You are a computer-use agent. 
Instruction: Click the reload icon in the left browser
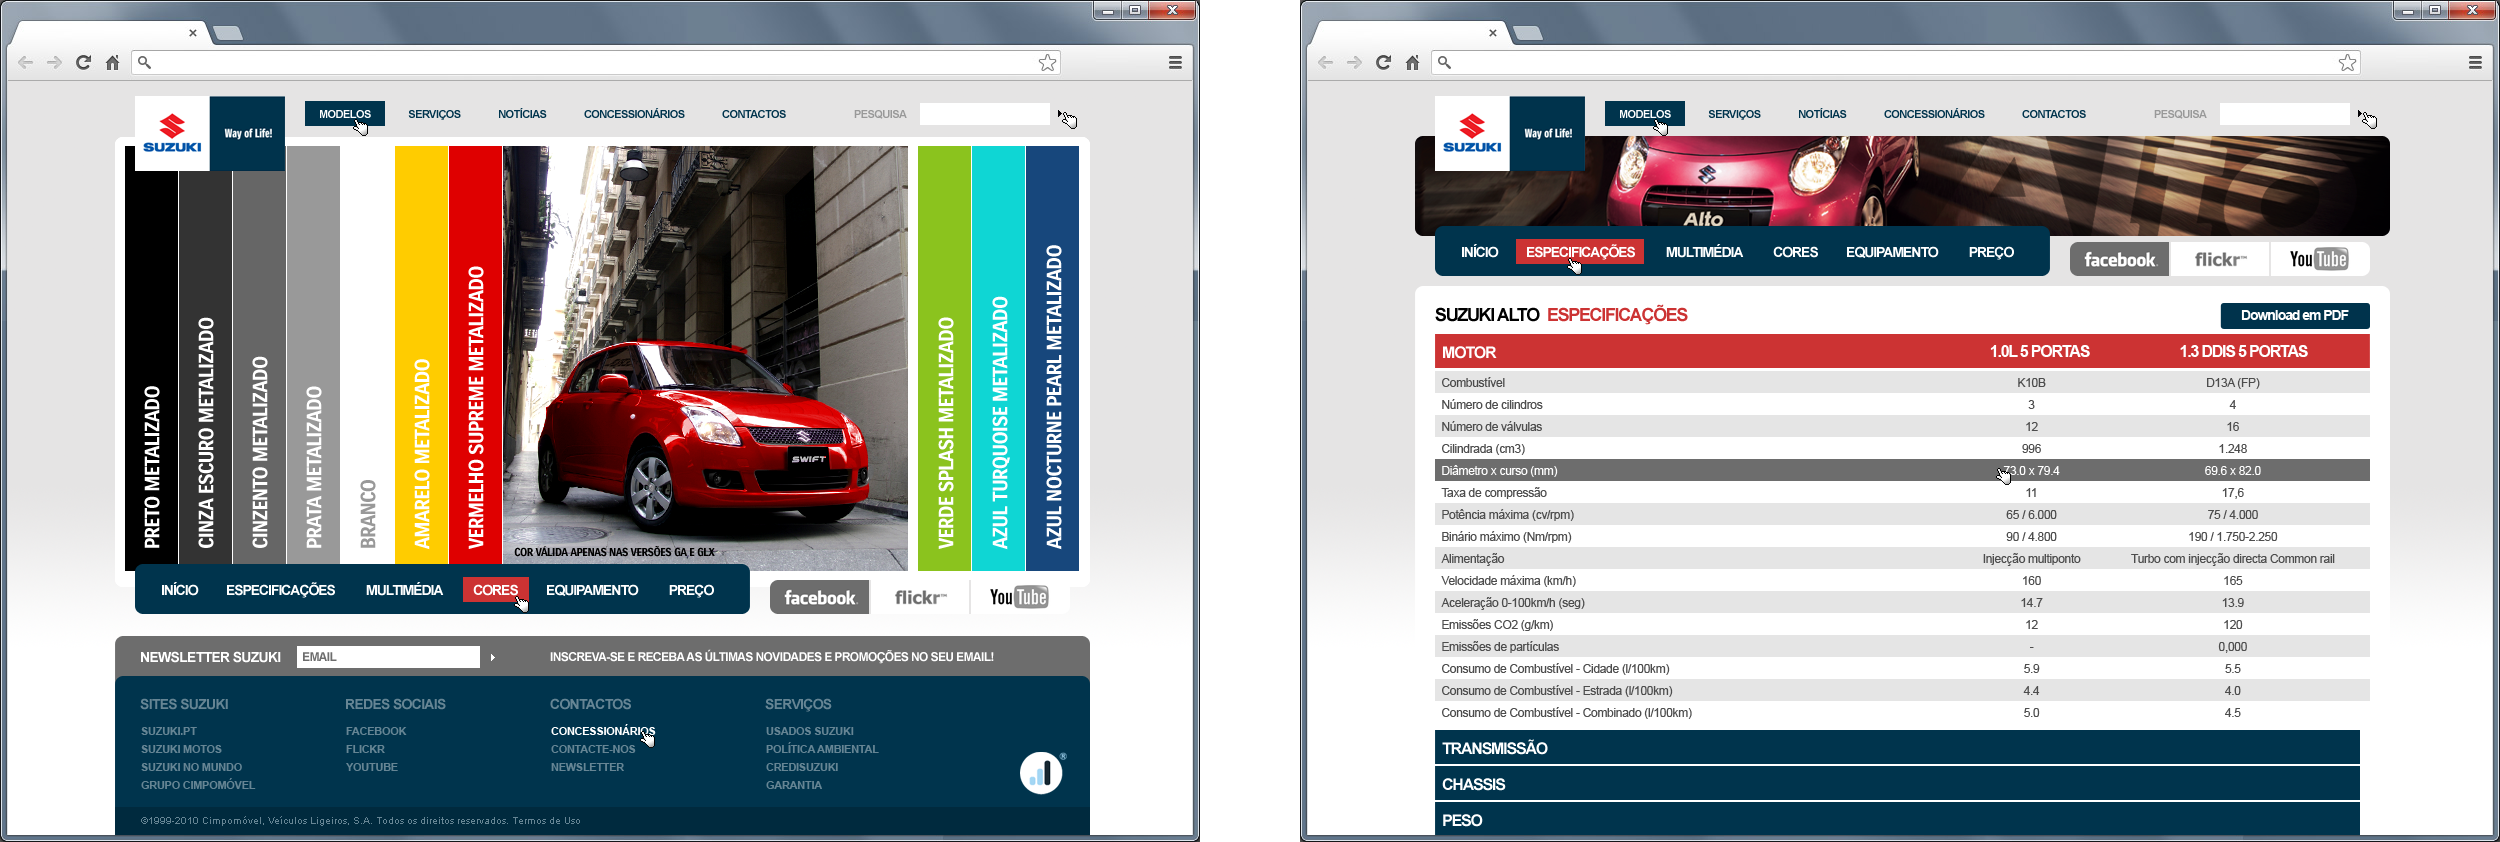click(x=84, y=62)
